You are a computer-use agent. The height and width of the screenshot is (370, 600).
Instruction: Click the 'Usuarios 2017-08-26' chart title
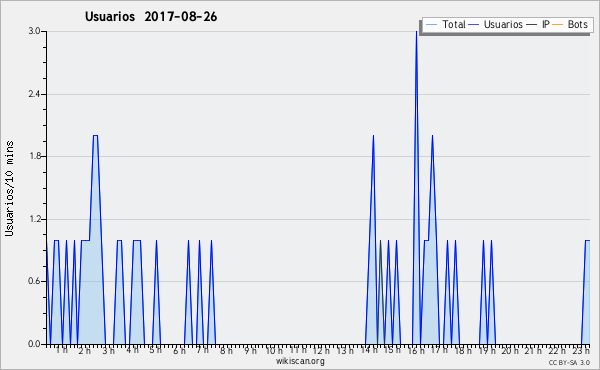[x=151, y=17]
